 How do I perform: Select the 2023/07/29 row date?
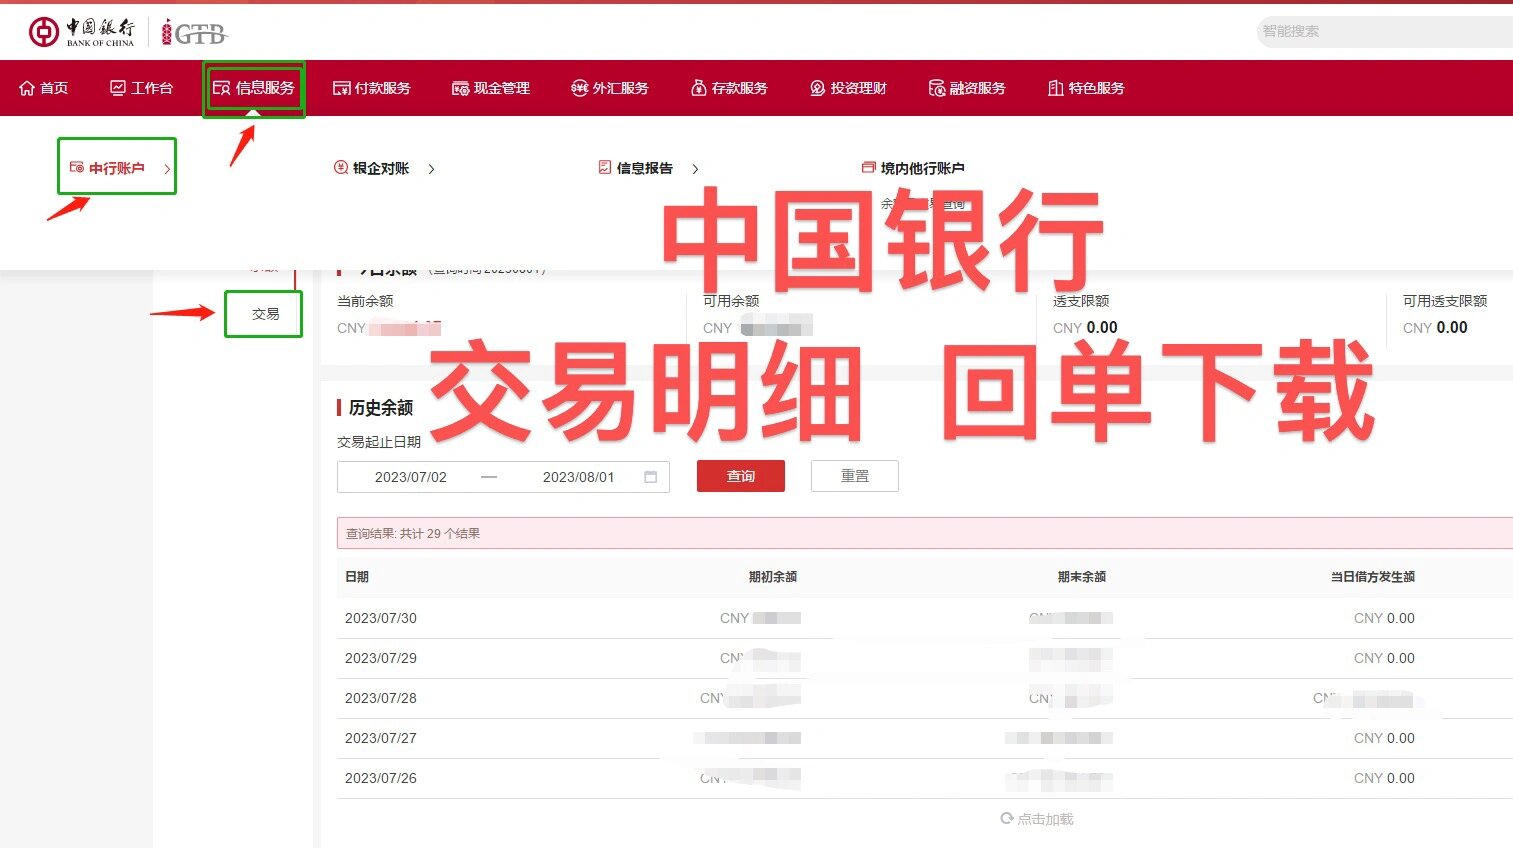(x=381, y=658)
